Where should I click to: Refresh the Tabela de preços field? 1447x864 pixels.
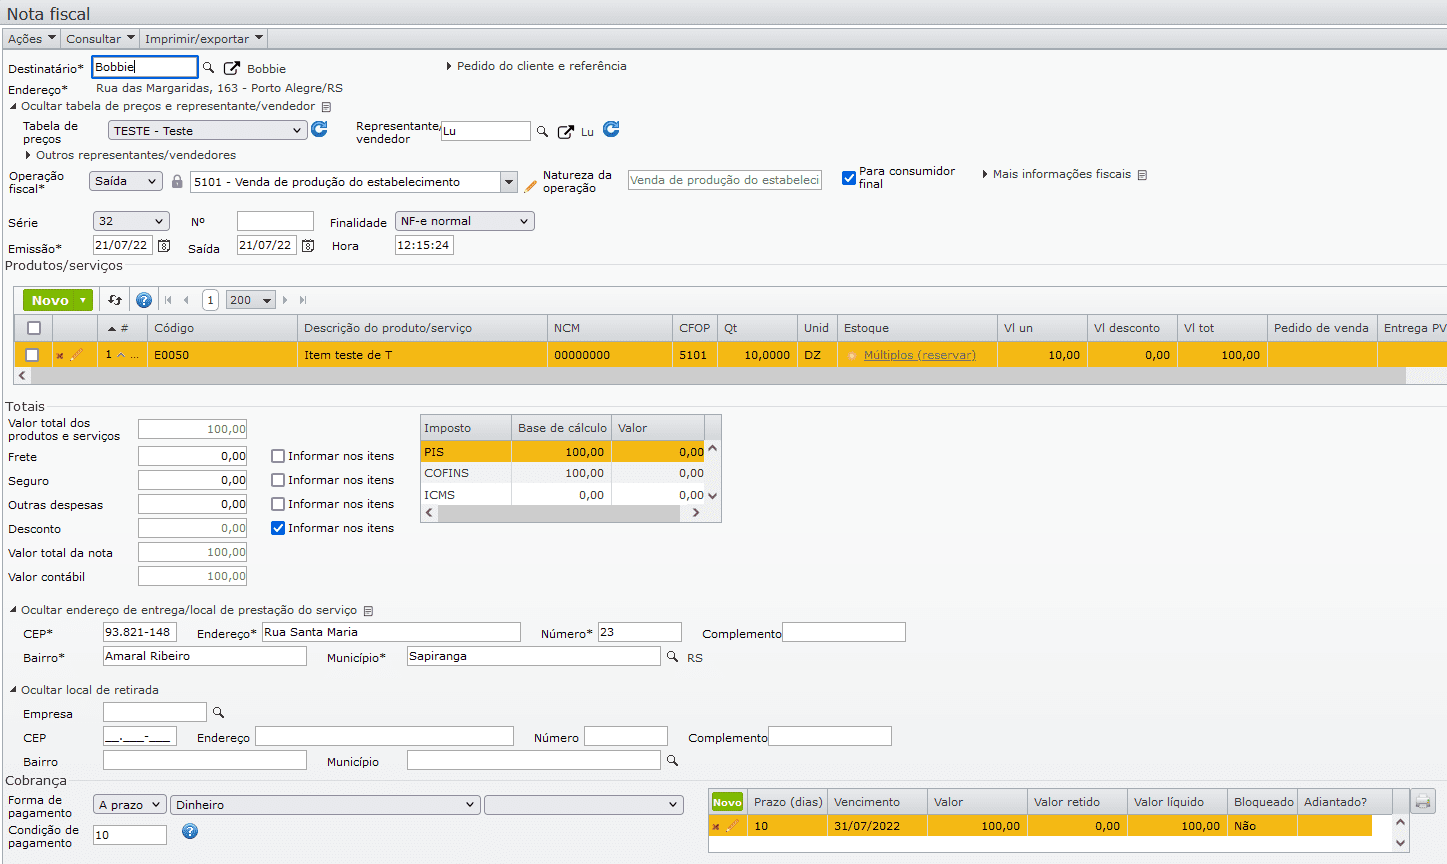pos(319,129)
